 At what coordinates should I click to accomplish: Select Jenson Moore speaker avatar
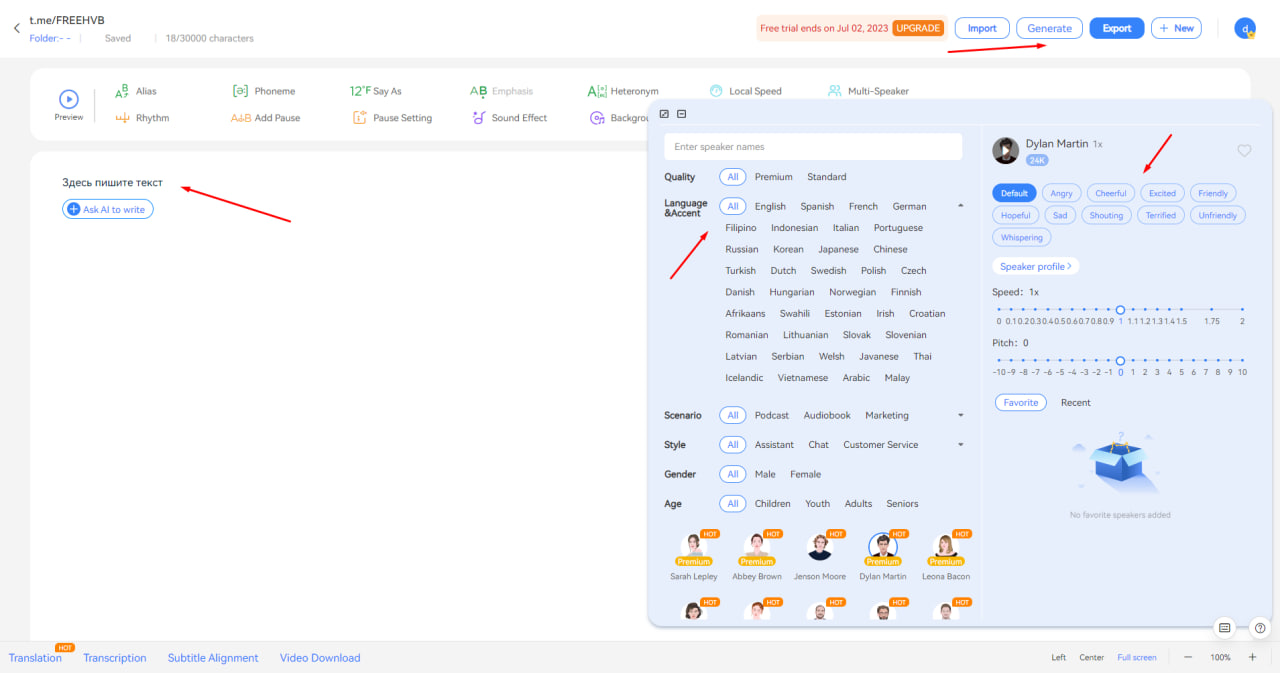click(x=820, y=546)
